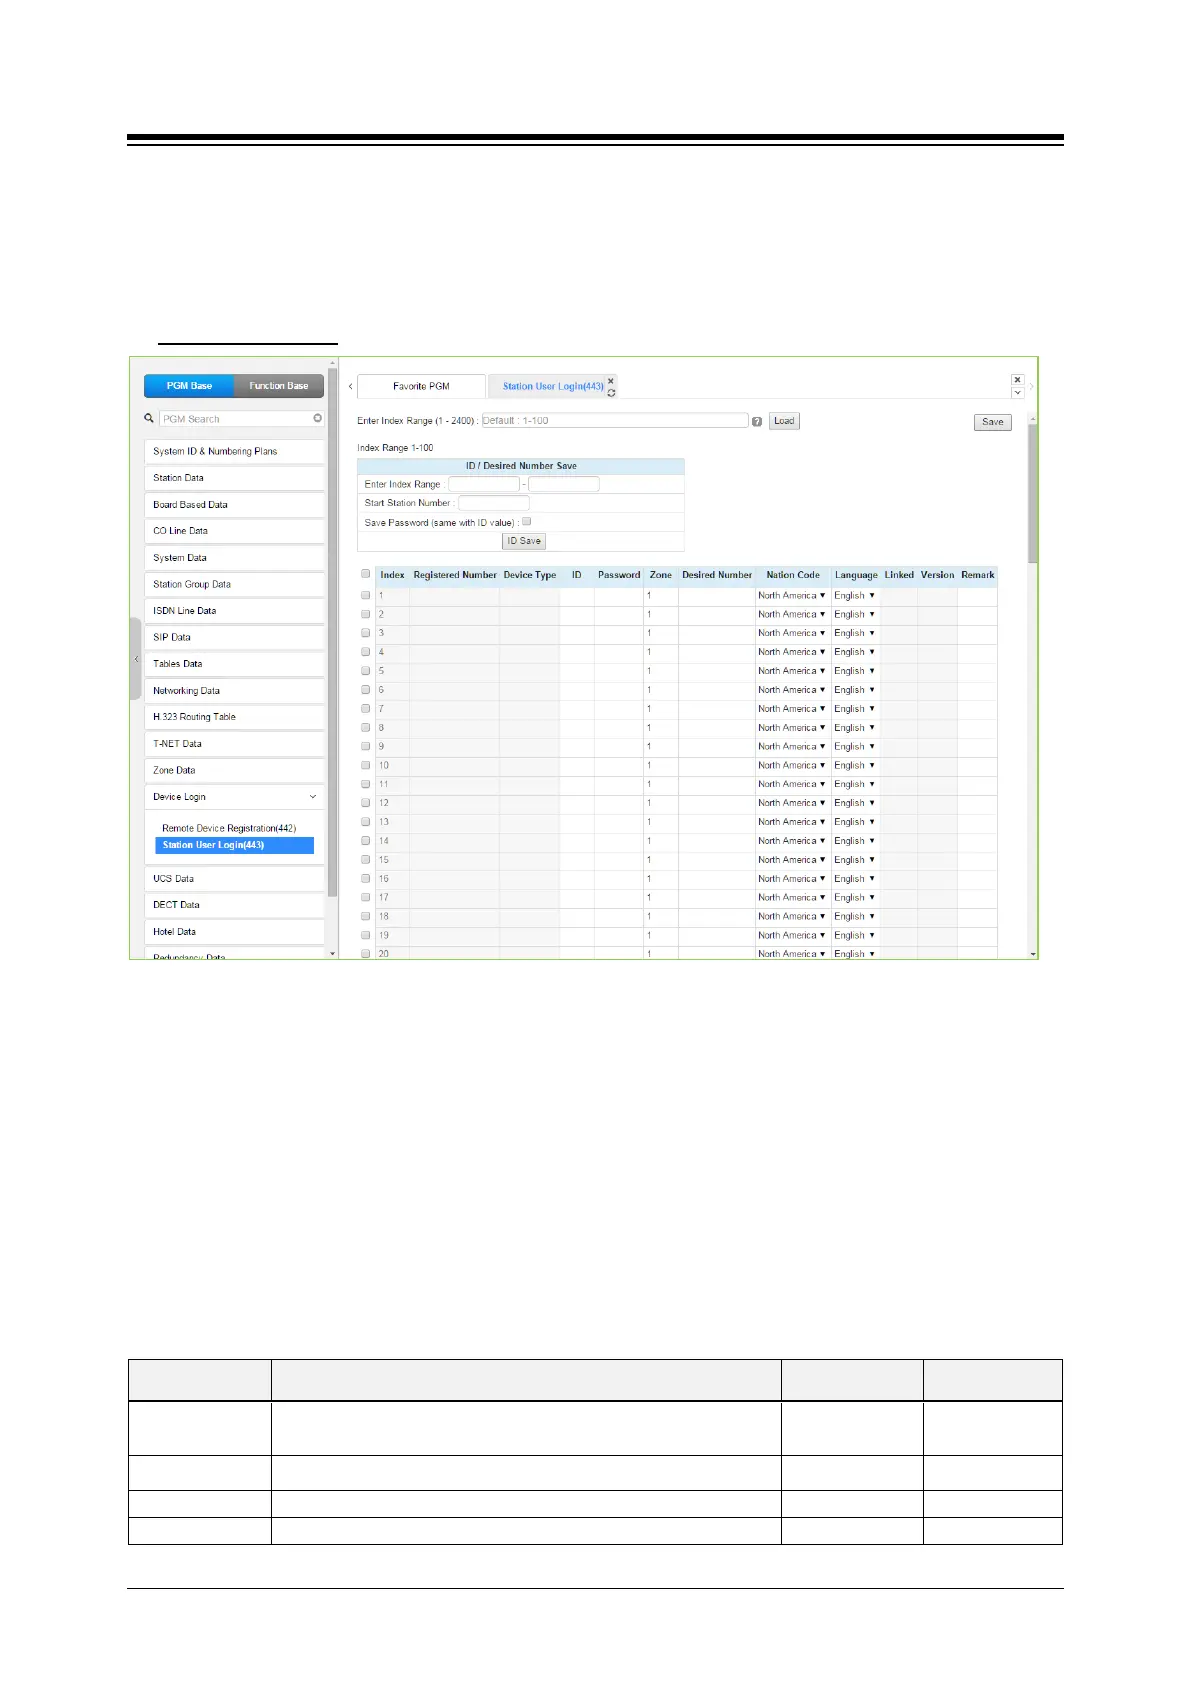Open Tables Data menu
The width and height of the screenshot is (1191, 1684).
pos(234,664)
